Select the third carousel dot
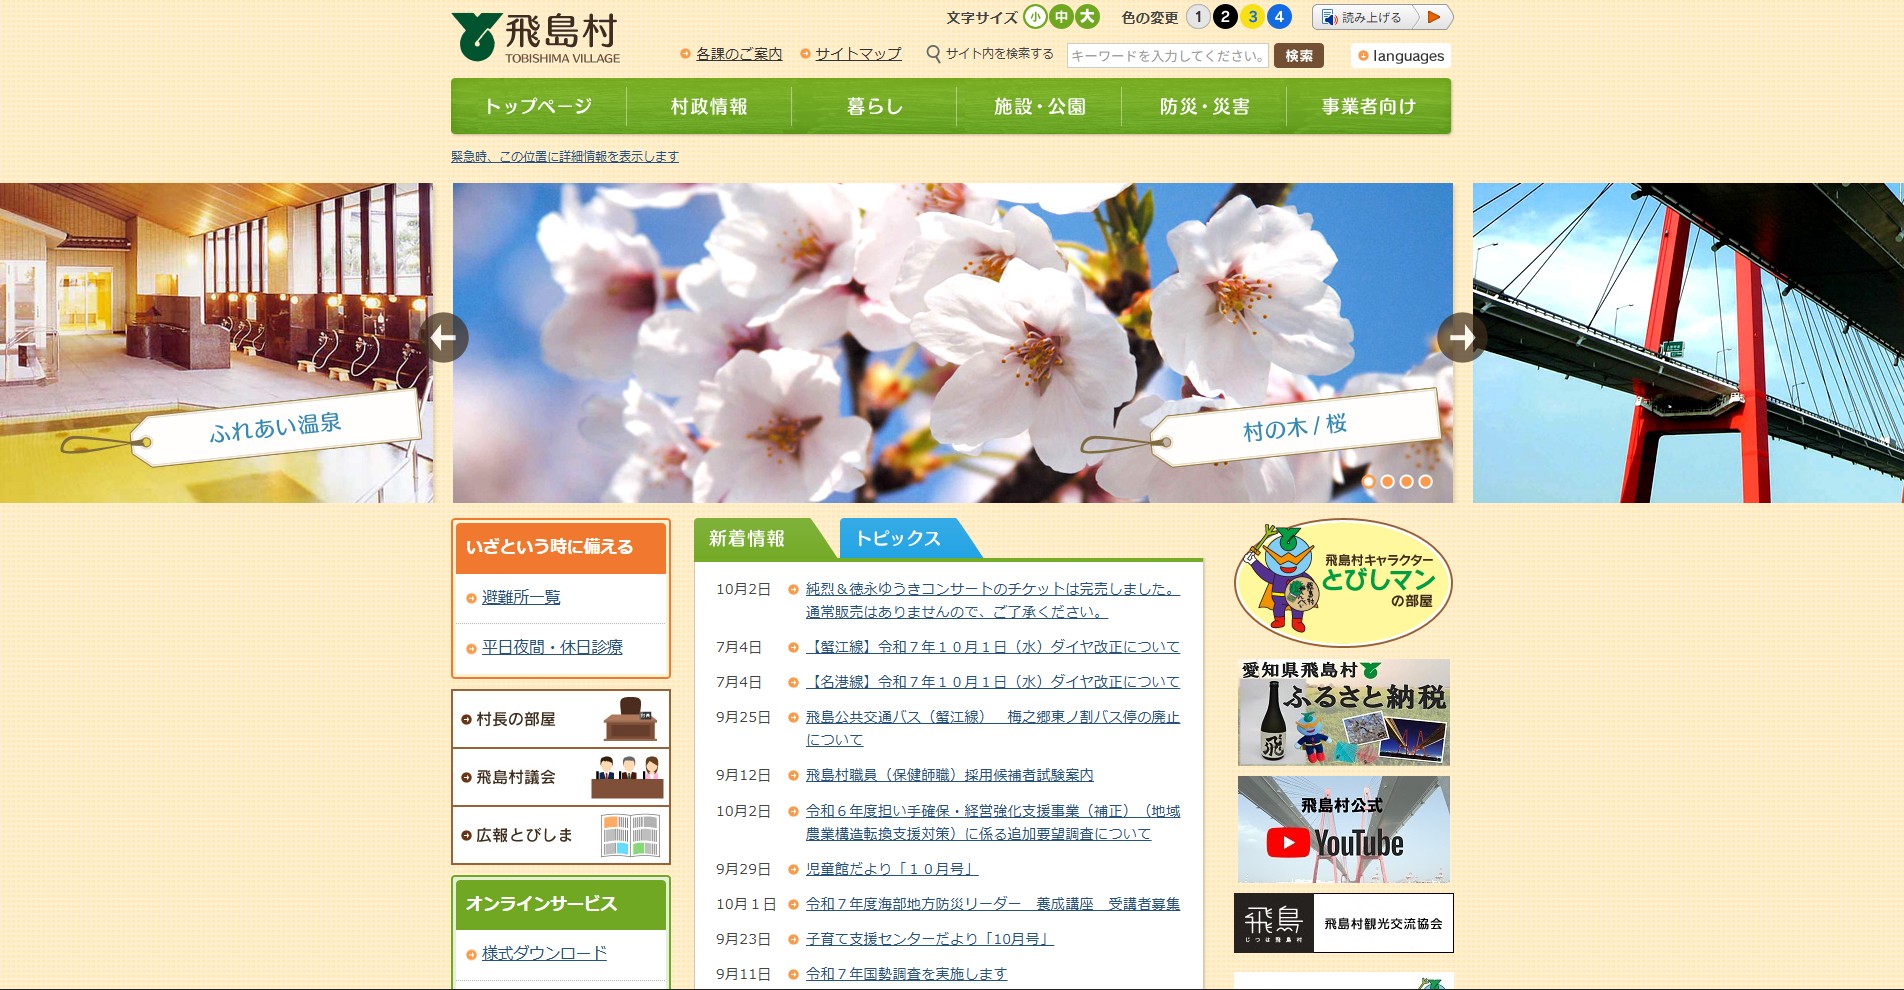1904x990 pixels. click(1406, 482)
